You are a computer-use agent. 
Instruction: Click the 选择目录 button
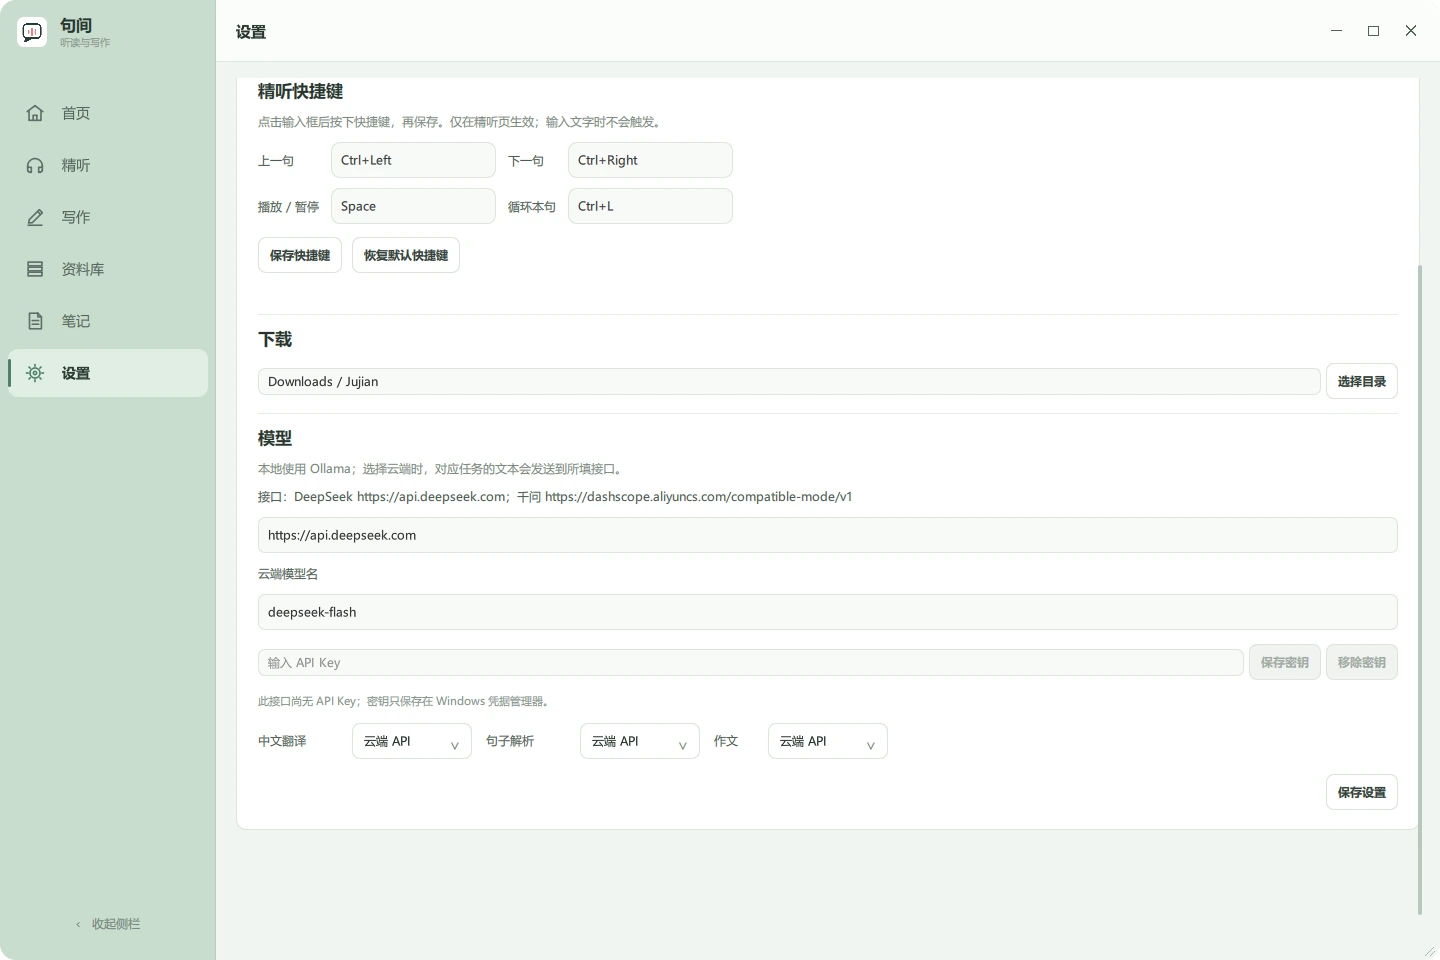[x=1362, y=381]
